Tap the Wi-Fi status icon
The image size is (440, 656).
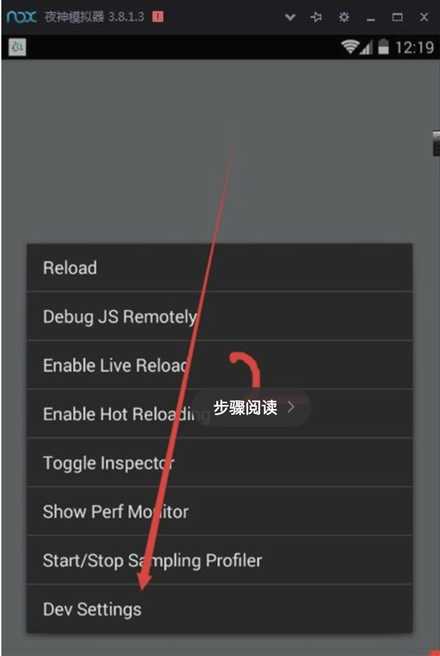point(350,47)
